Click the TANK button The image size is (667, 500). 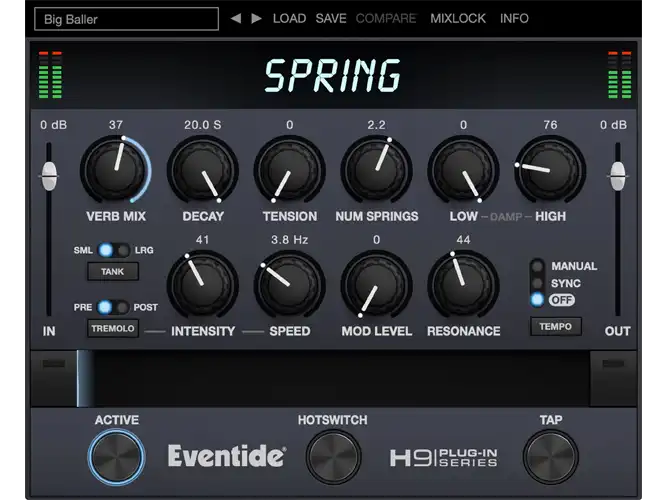tap(113, 271)
